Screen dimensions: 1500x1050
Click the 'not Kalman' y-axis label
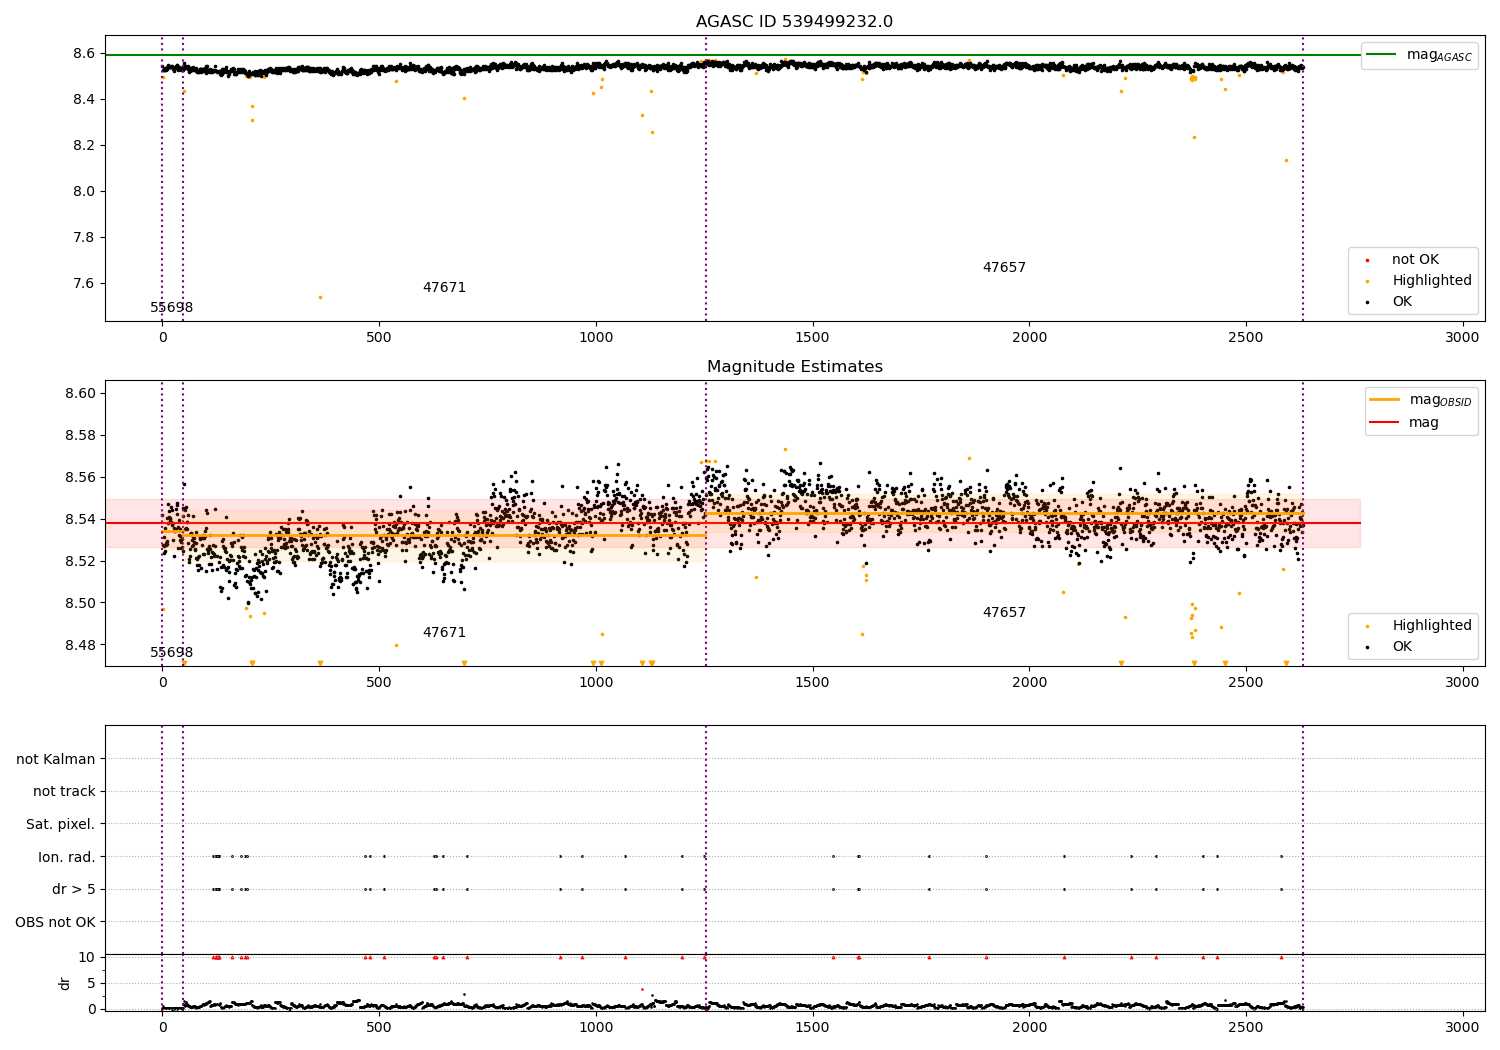(56, 760)
